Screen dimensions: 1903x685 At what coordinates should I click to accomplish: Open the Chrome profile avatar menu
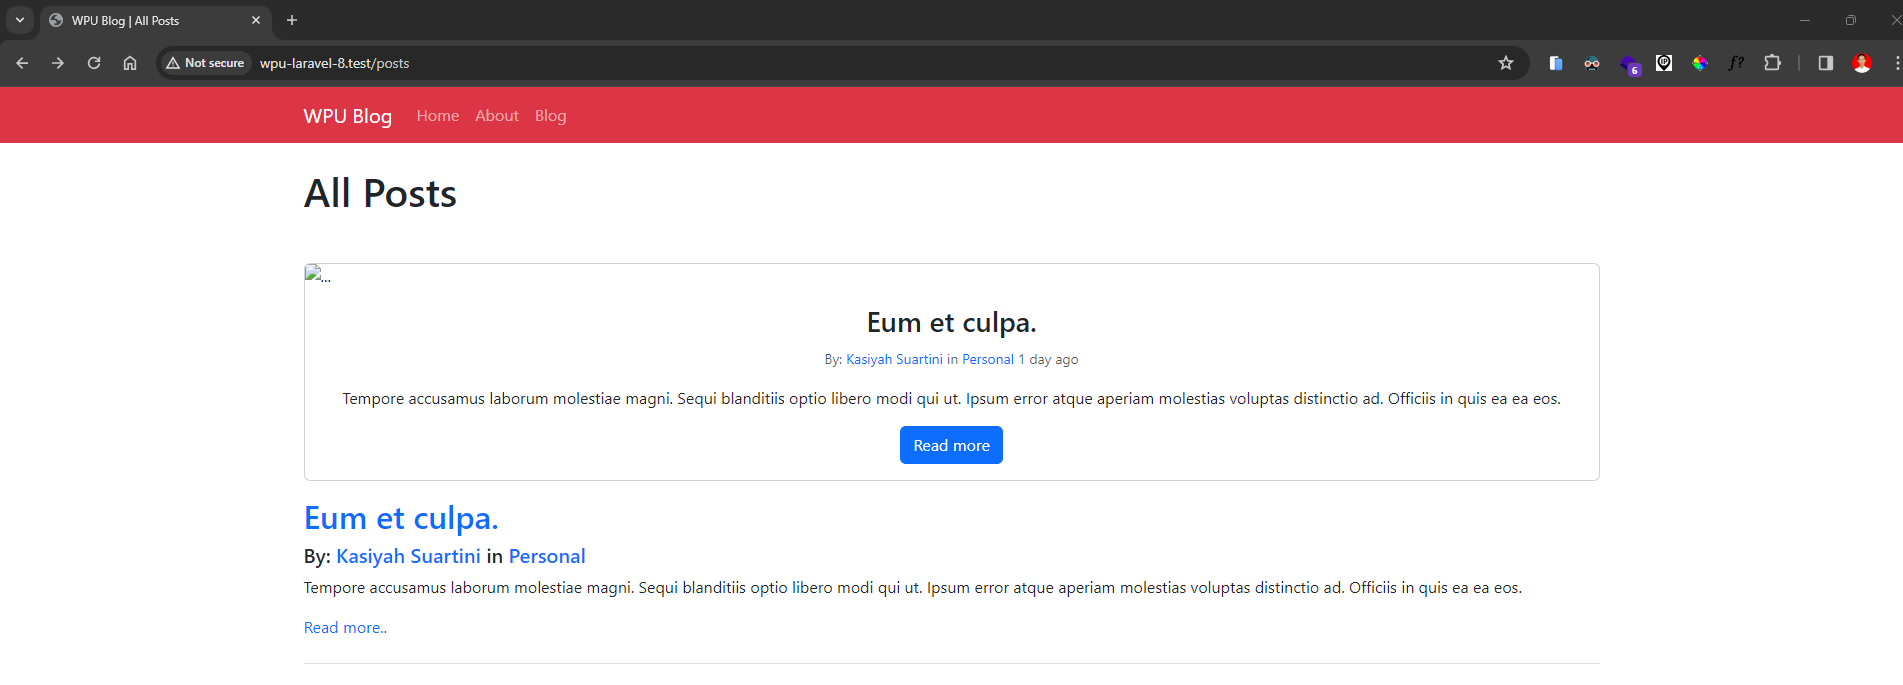[x=1861, y=63]
